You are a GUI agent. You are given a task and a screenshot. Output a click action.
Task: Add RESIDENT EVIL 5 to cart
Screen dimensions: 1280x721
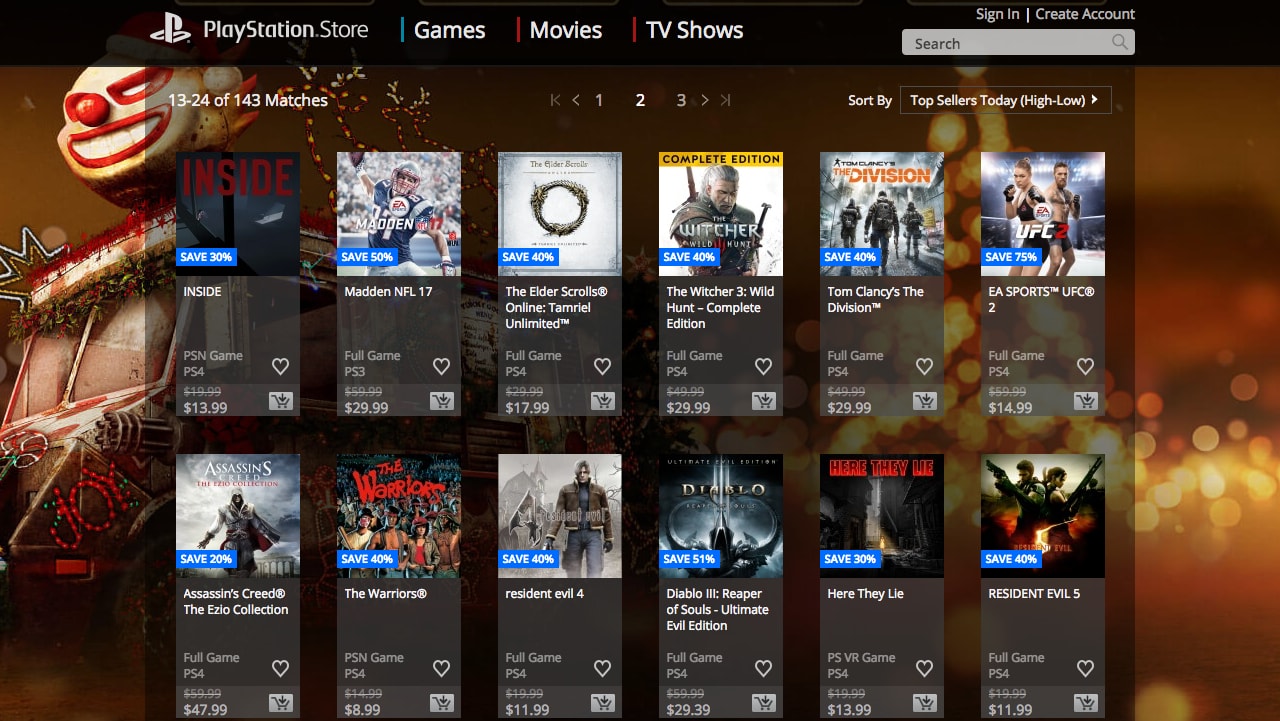pyautogui.click(x=1085, y=703)
